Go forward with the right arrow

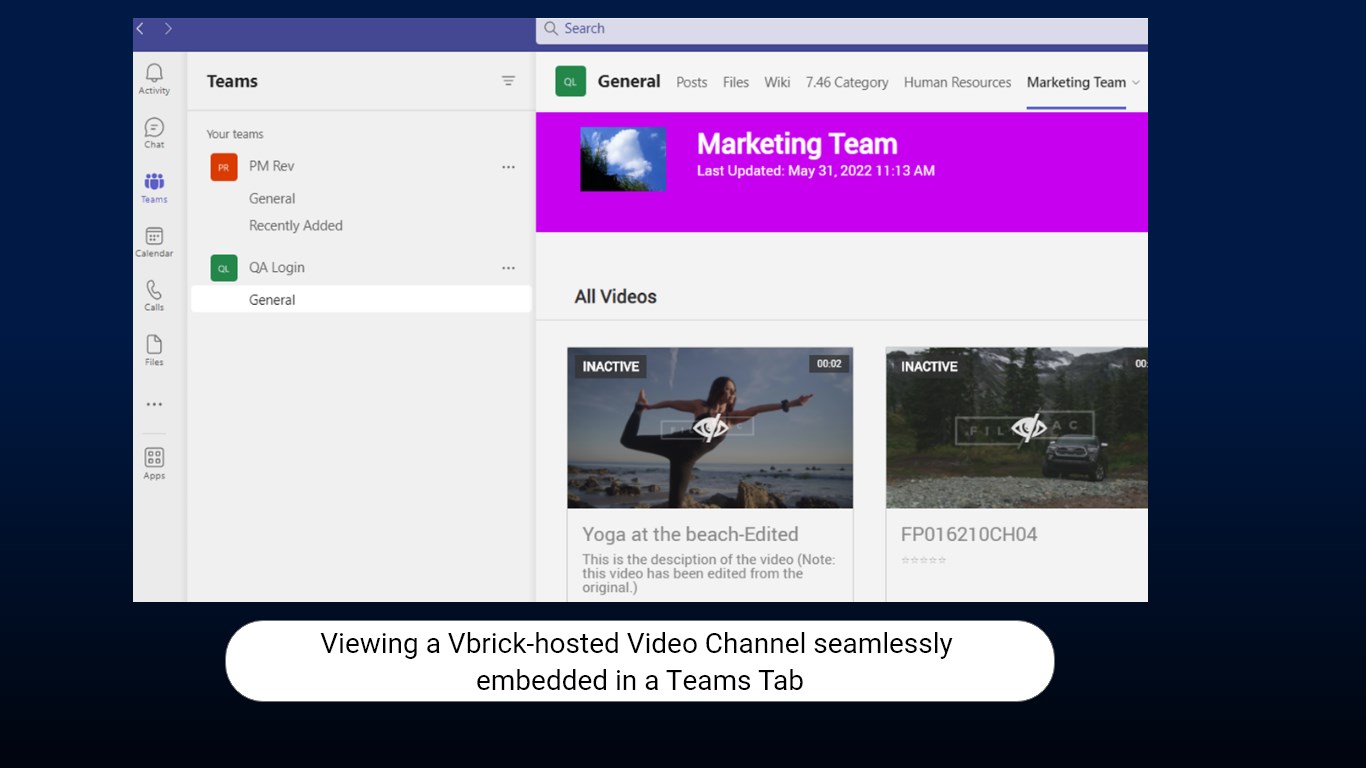coord(168,29)
